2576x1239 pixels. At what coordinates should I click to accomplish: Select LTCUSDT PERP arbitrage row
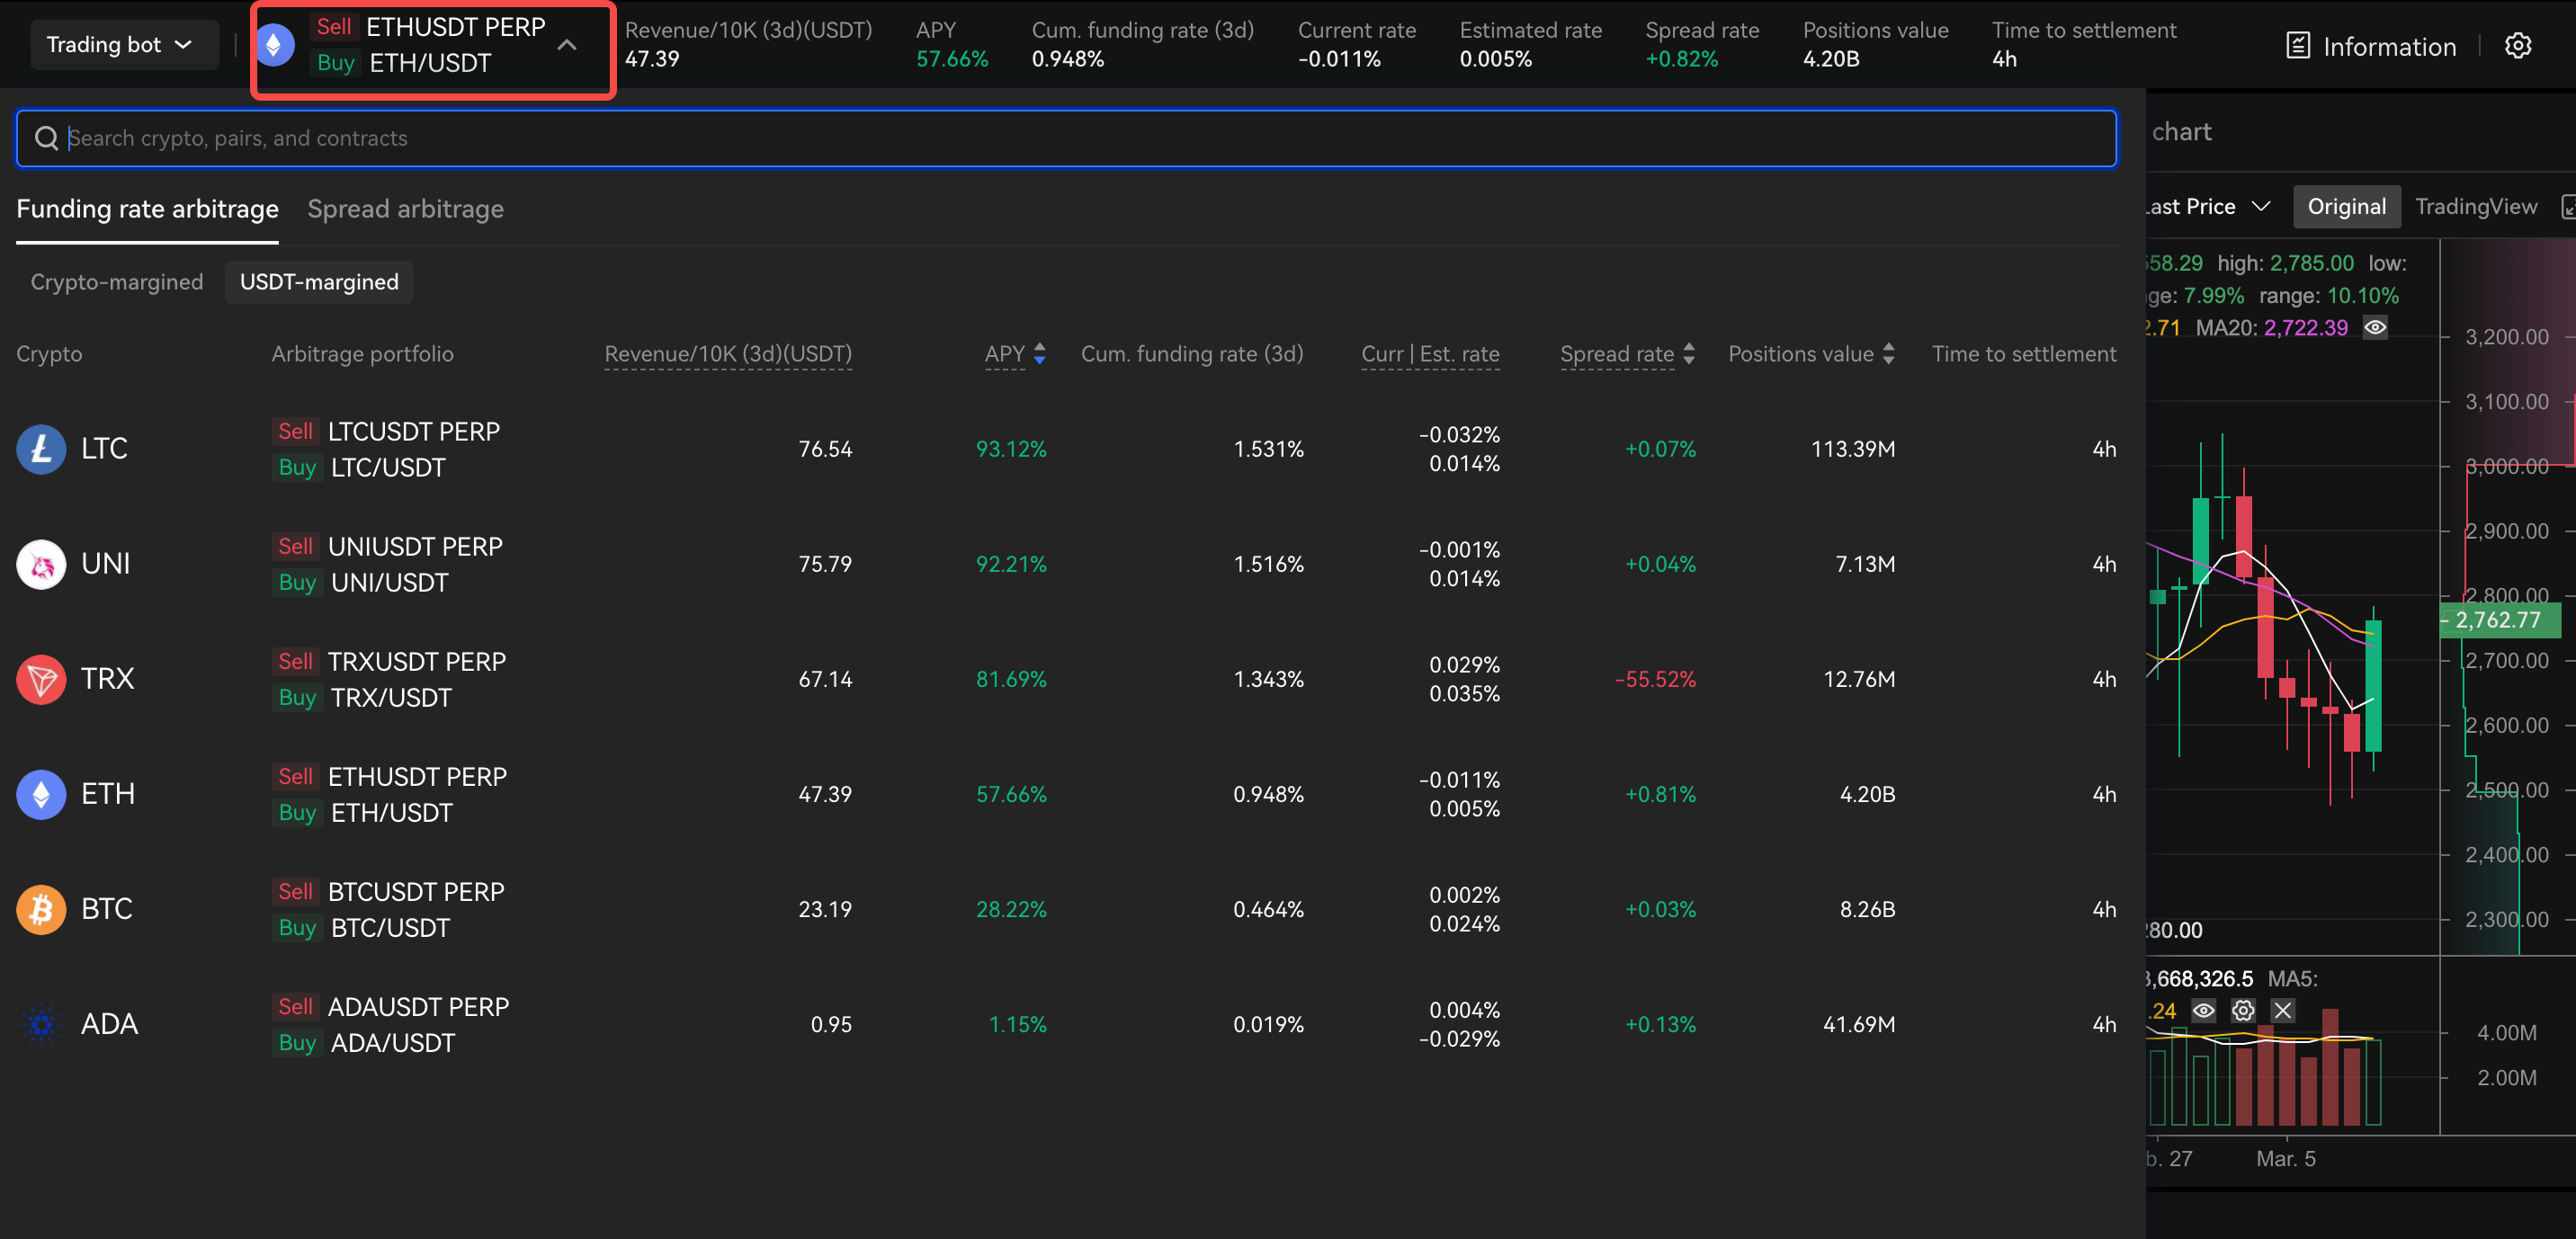pyautogui.click(x=1066, y=449)
